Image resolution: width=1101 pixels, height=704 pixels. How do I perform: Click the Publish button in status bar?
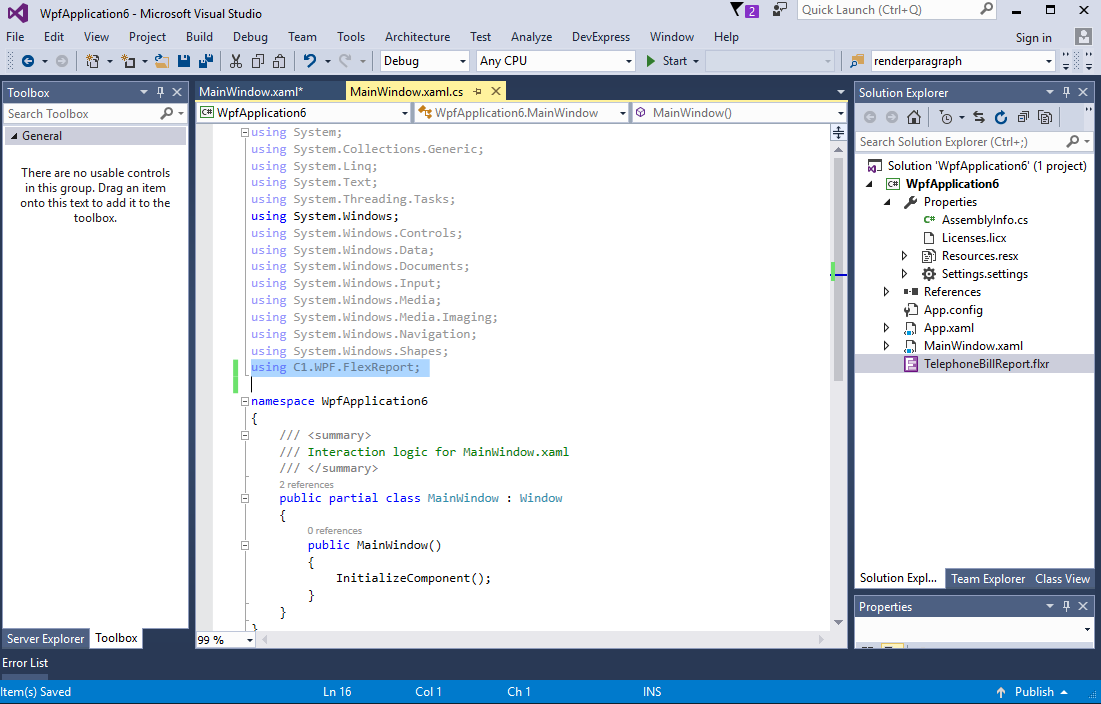pos(1032,692)
